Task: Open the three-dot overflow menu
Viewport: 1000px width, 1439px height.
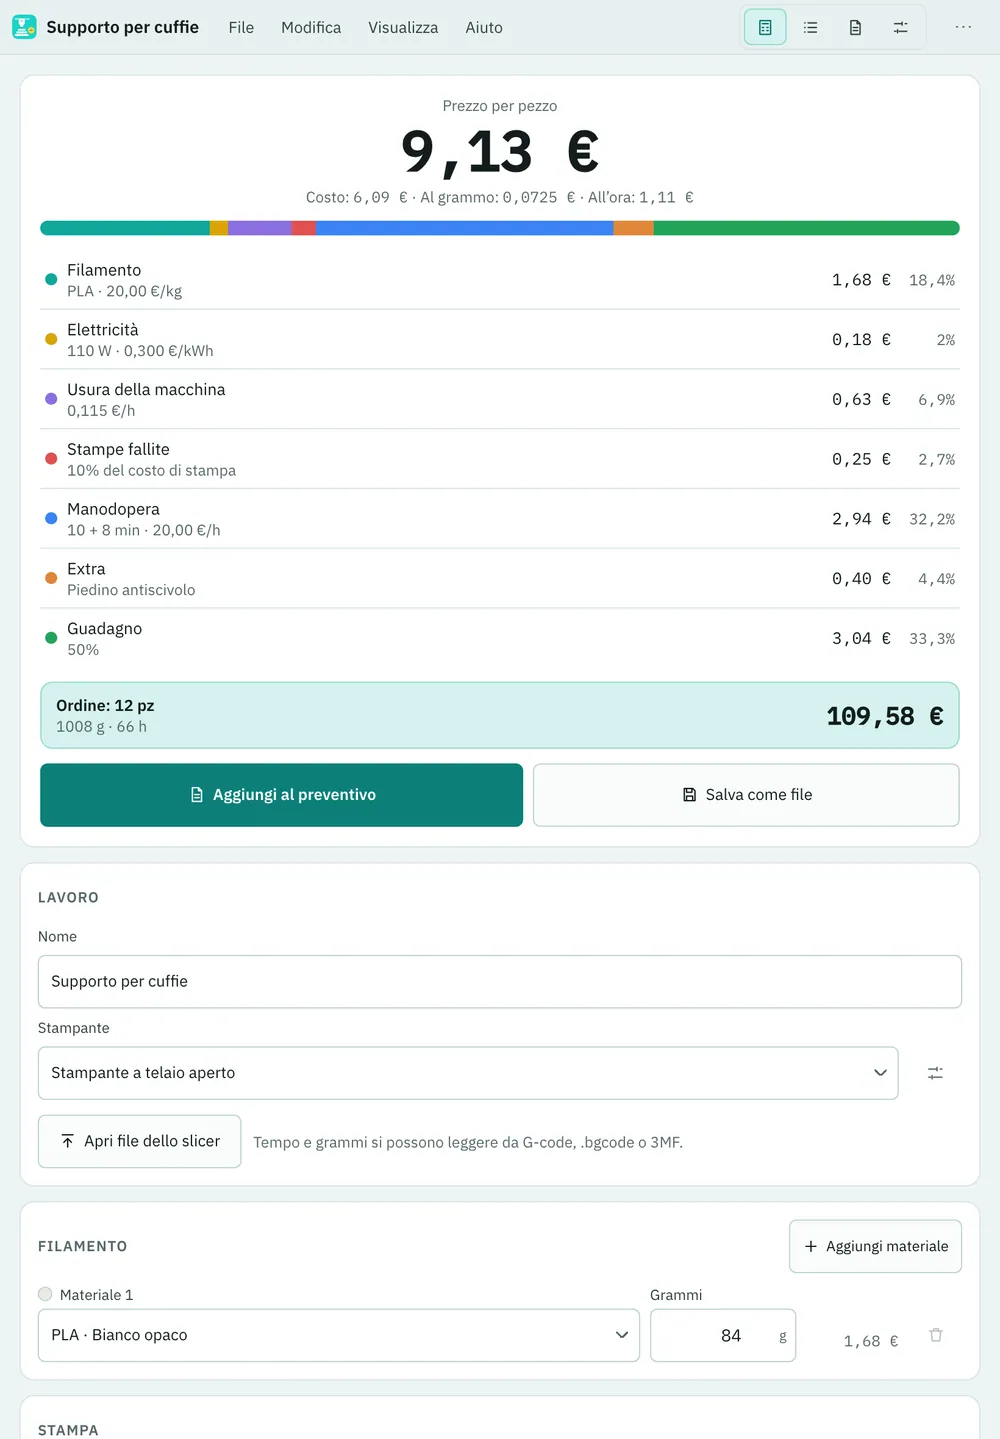Action: tap(963, 27)
